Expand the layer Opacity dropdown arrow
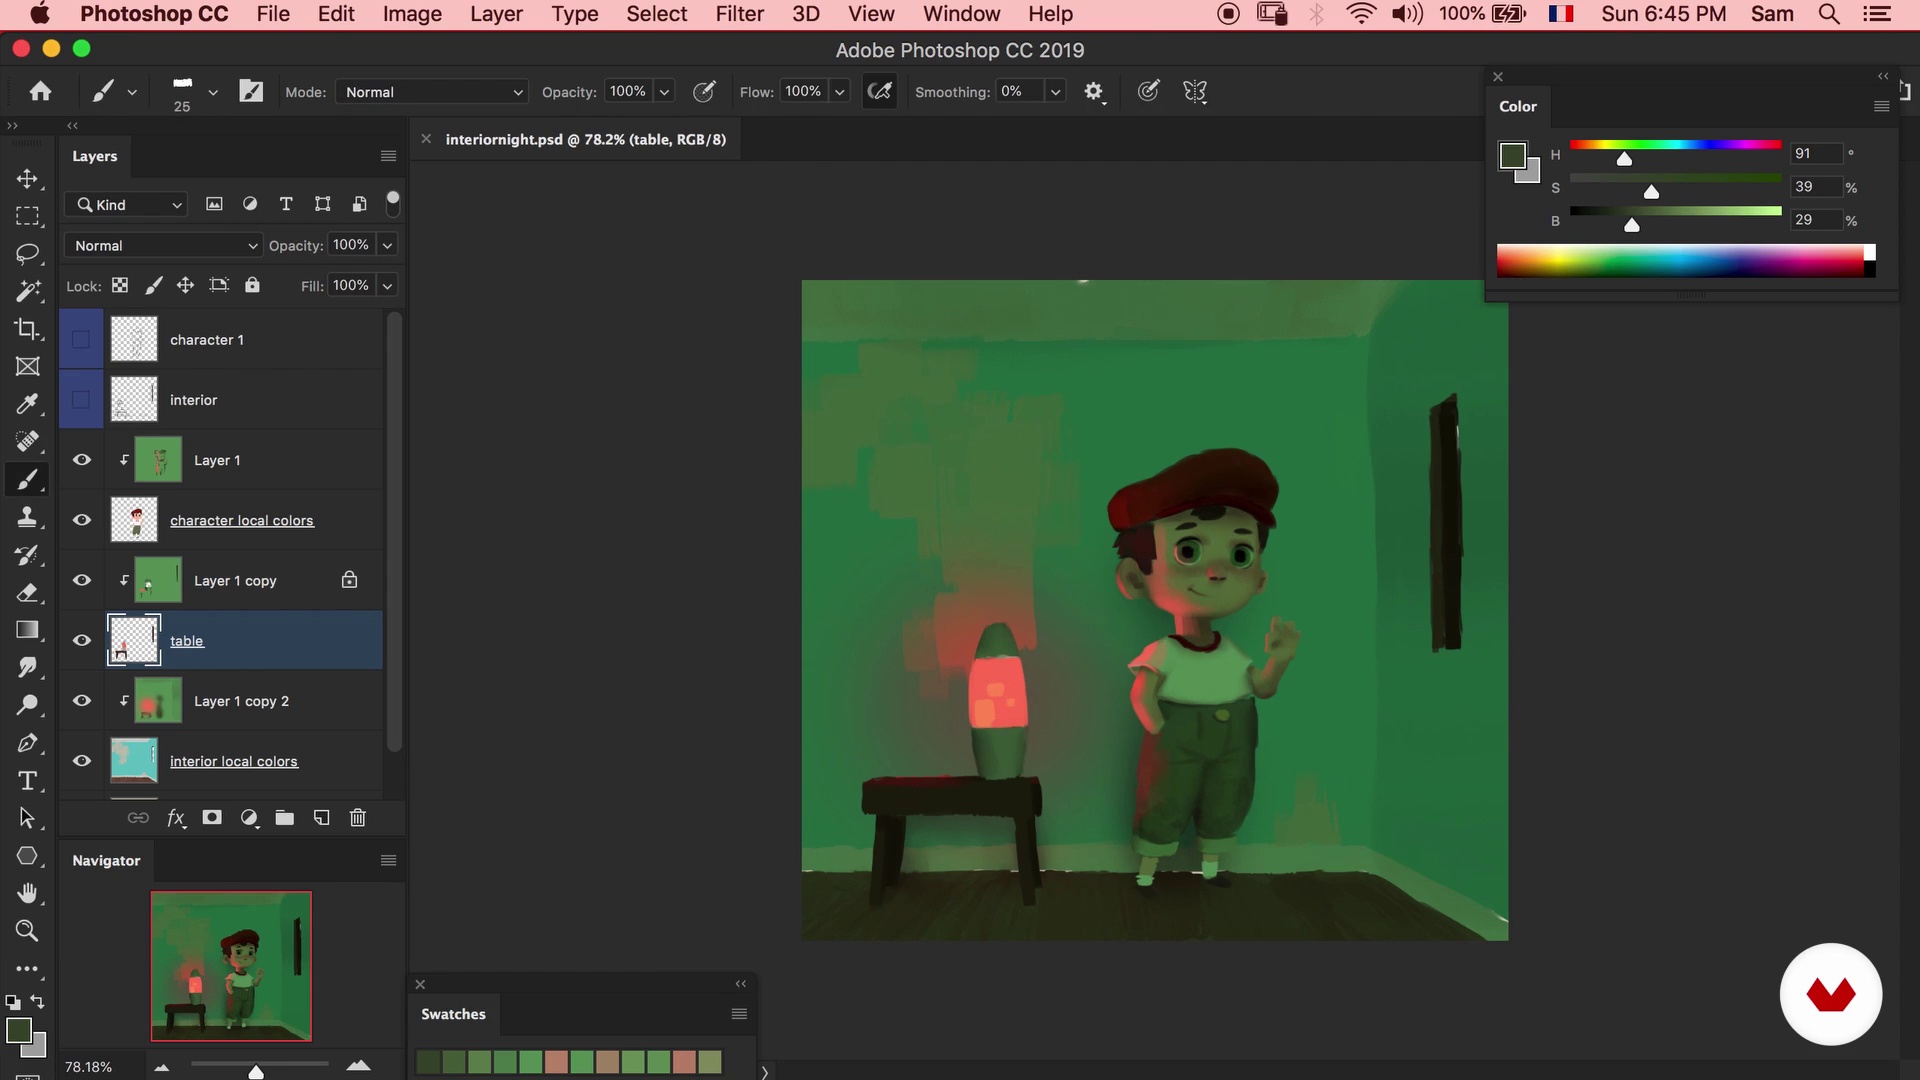Viewport: 1920px width, 1080px height. [x=387, y=245]
